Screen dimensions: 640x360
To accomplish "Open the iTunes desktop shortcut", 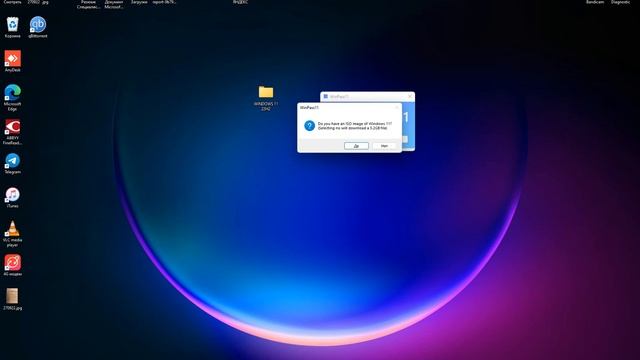I will [x=13, y=198].
